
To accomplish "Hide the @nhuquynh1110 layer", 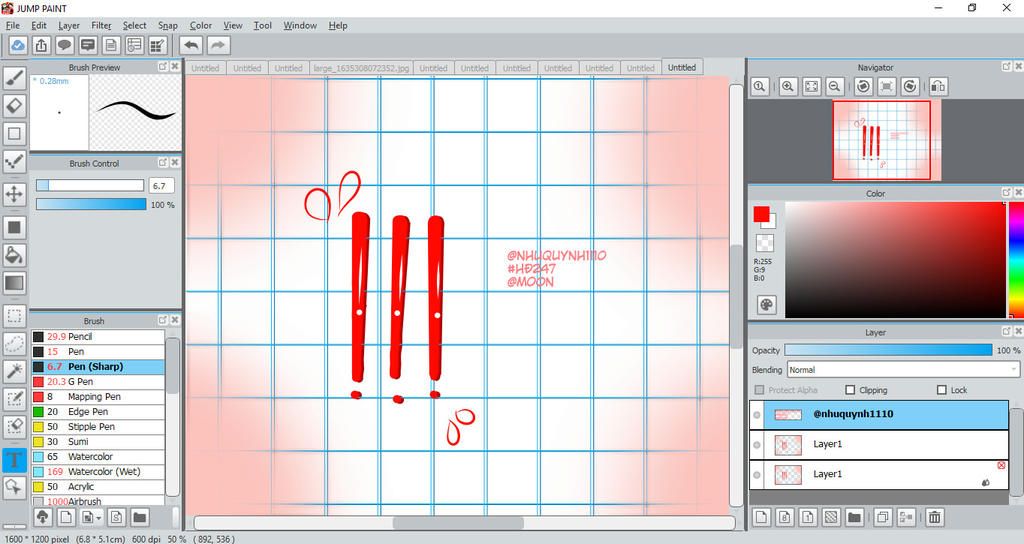I will 757,415.
